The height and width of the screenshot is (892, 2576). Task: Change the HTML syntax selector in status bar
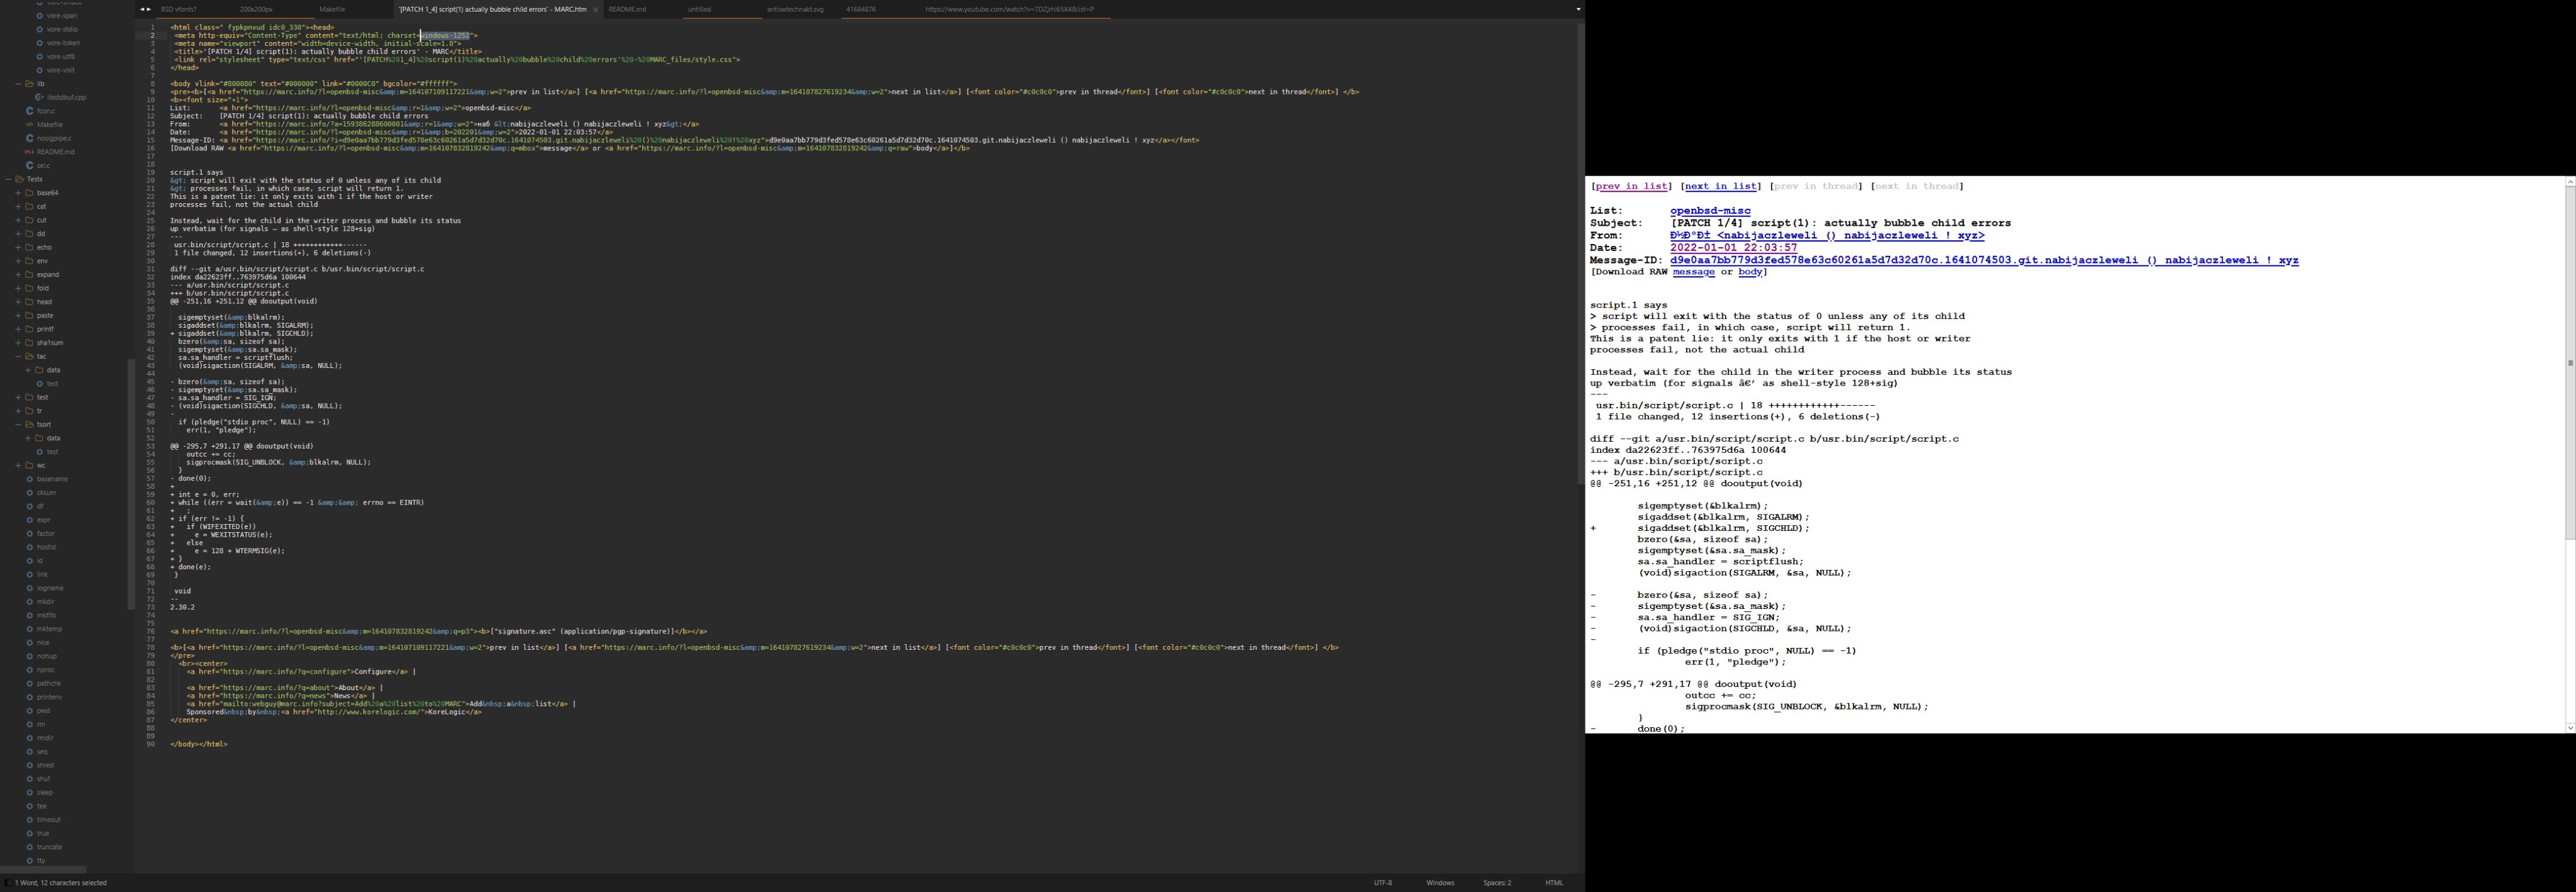coord(1553,883)
